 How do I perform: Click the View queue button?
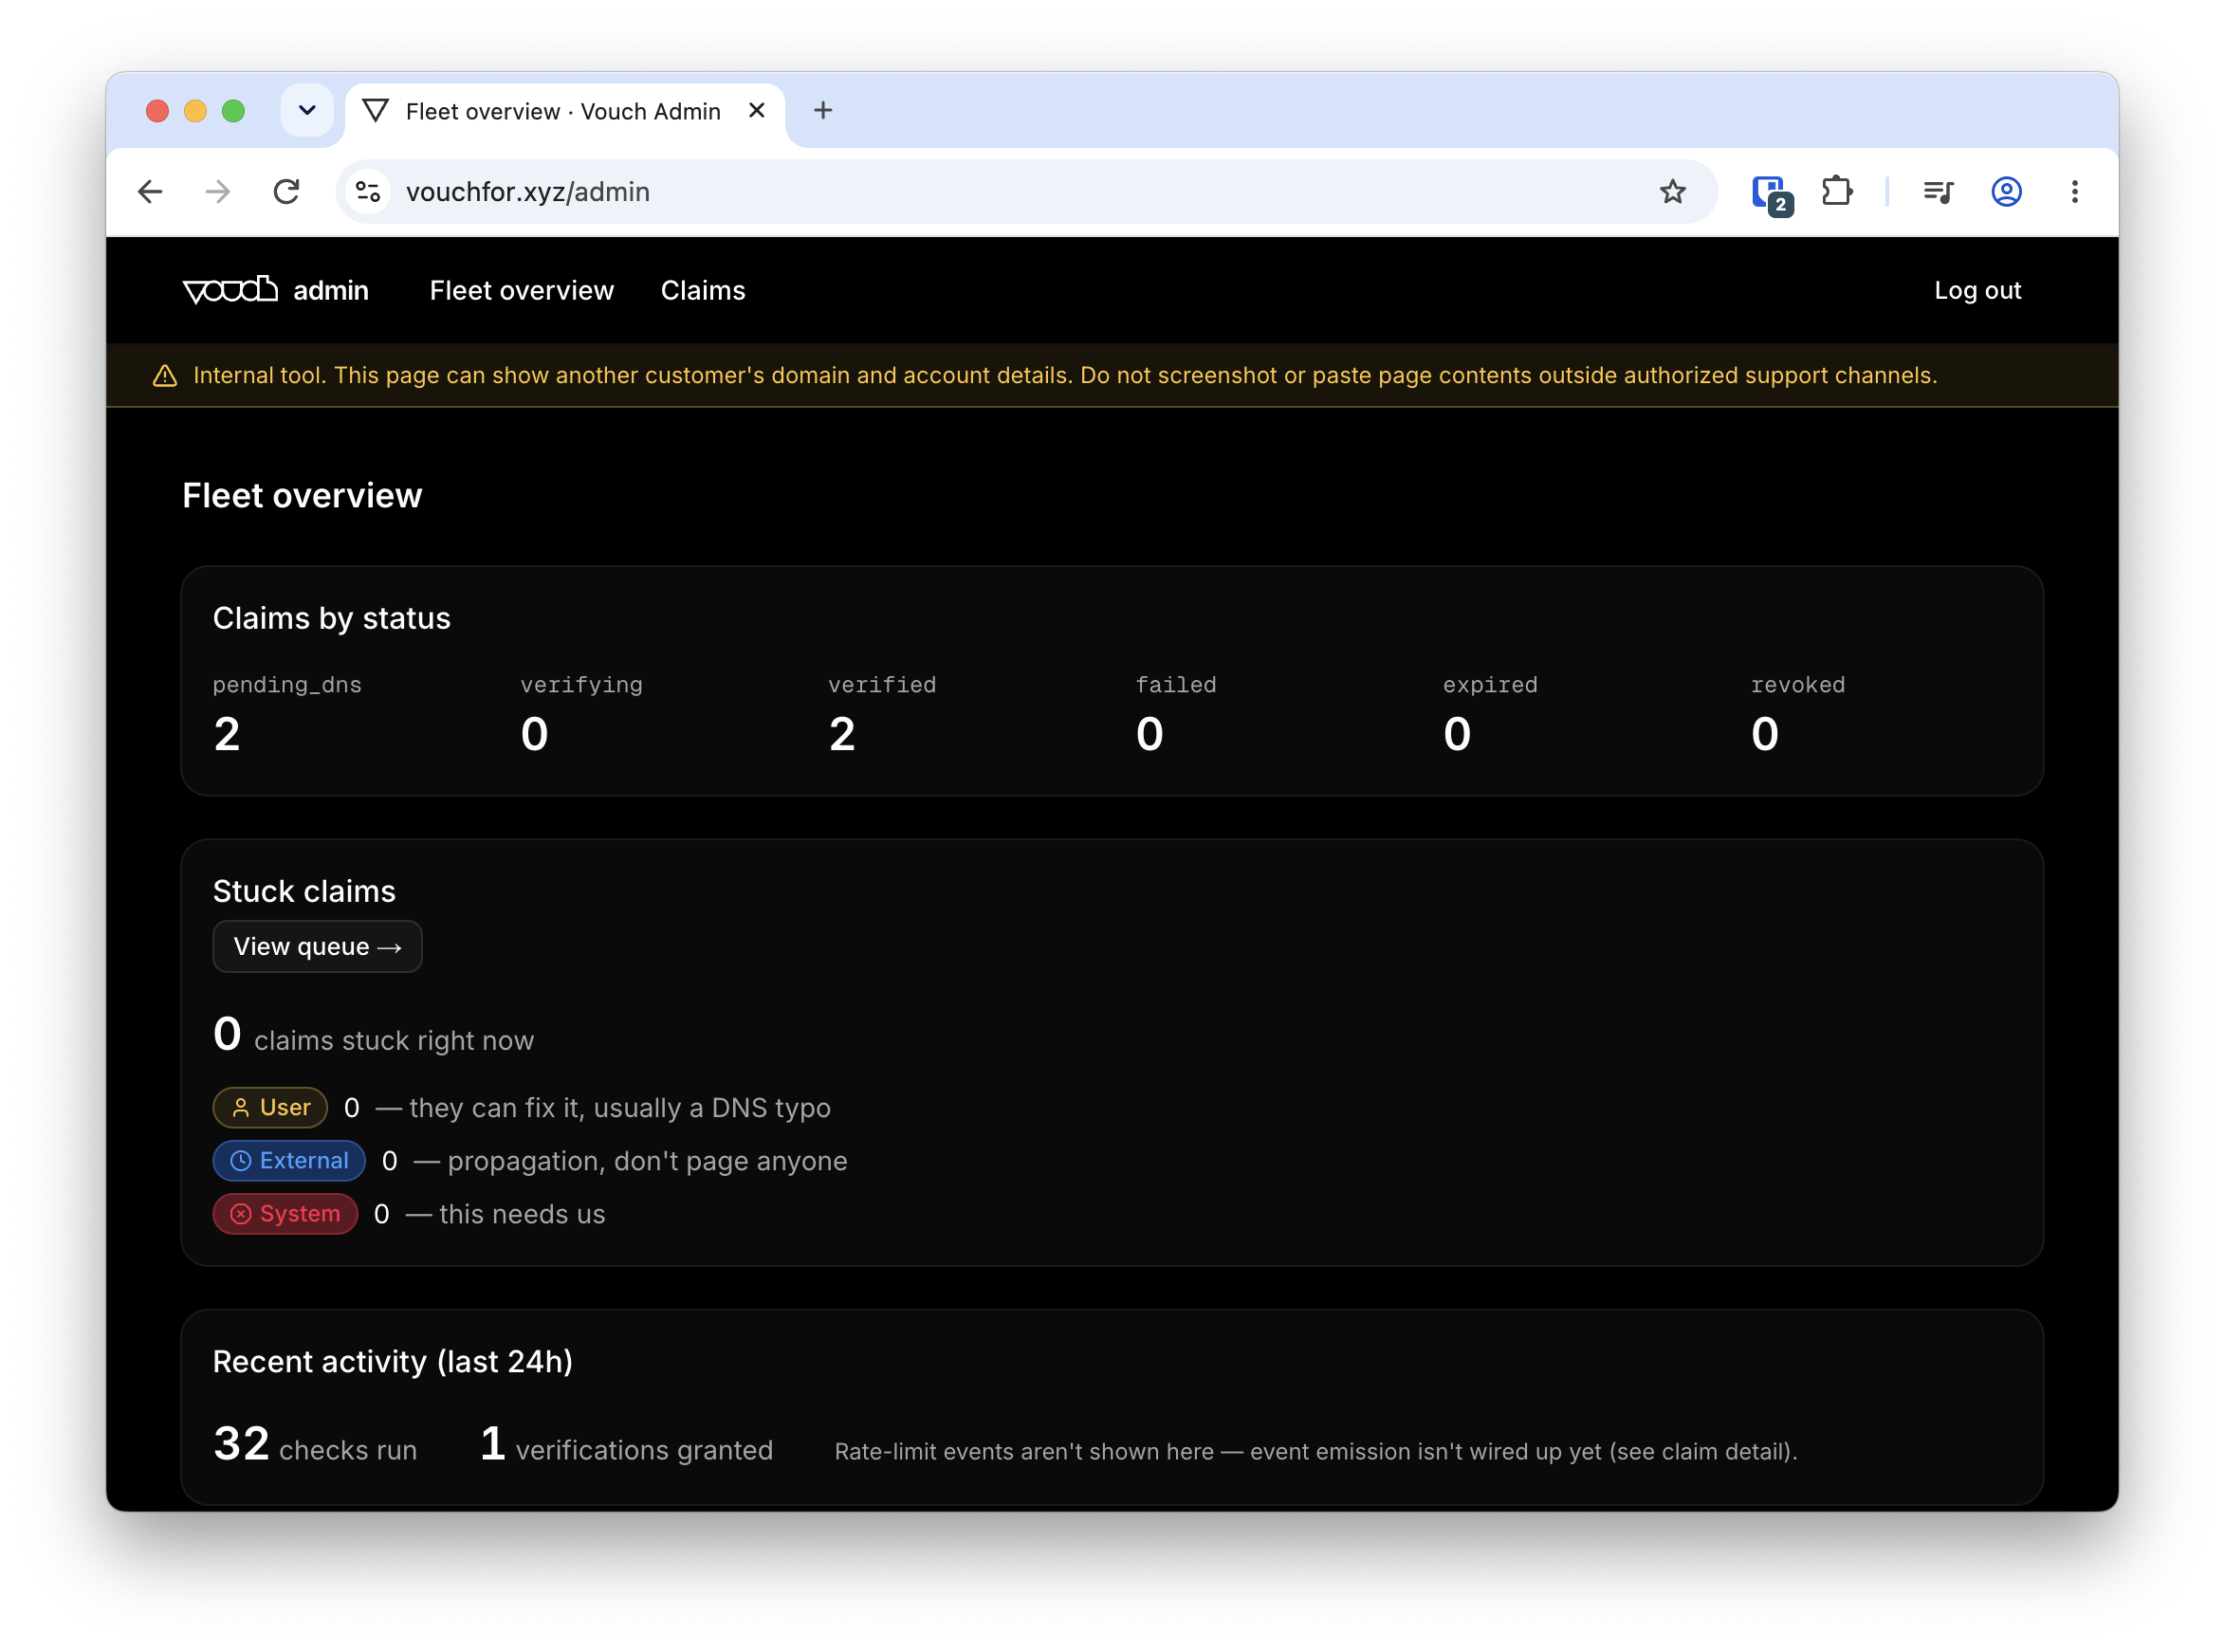point(317,946)
